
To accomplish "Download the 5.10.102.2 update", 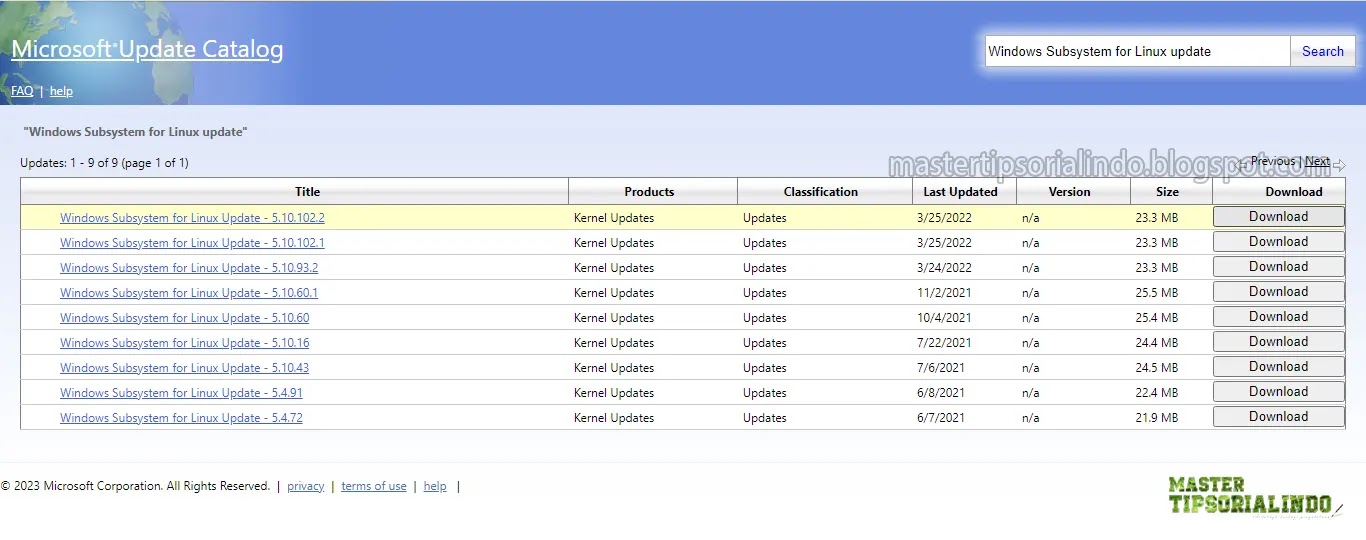I will [x=1278, y=217].
